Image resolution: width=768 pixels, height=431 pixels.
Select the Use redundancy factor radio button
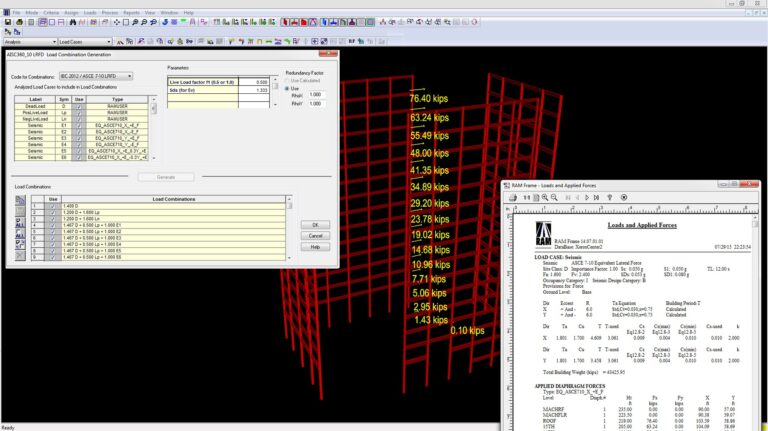click(x=288, y=88)
